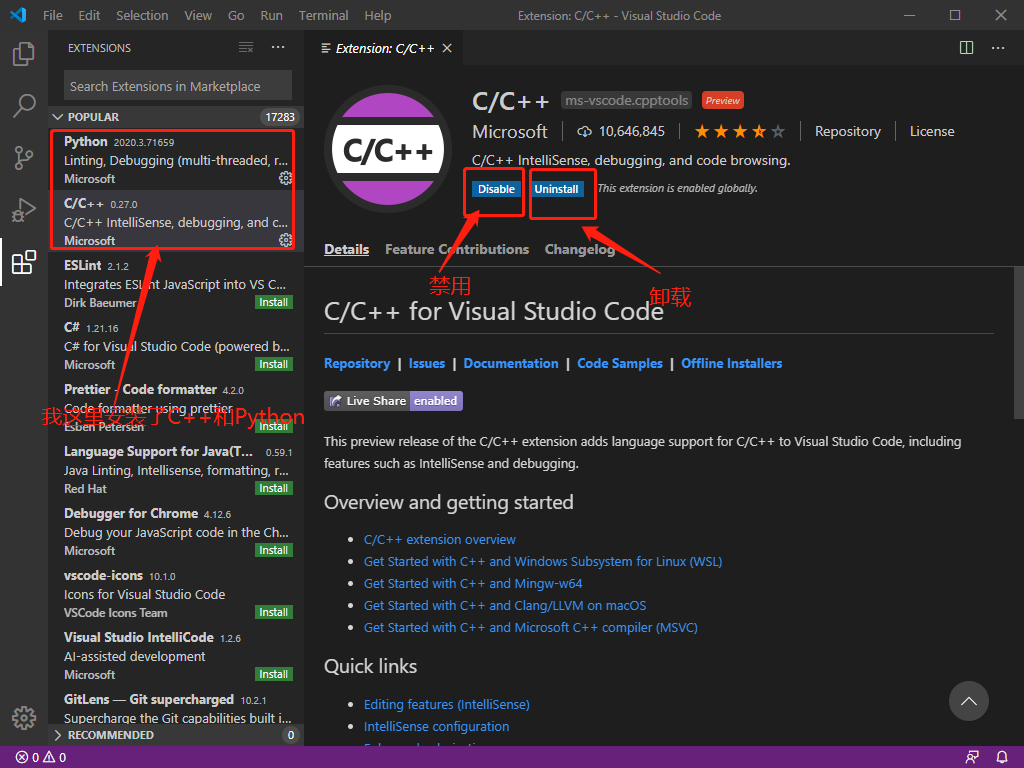Open the View menu
This screenshot has height=768, width=1024.
tap(198, 15)
